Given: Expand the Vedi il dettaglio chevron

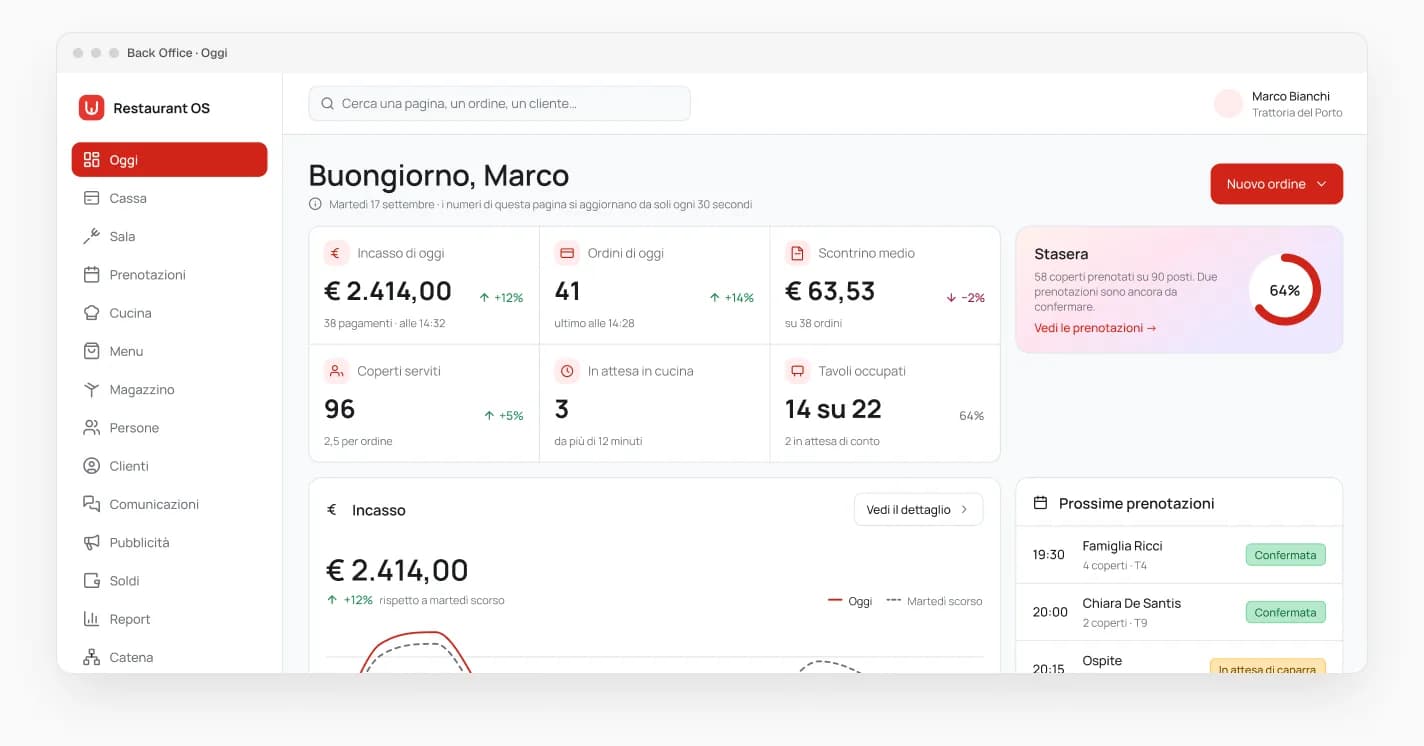Looking at the screenshot, I should (x=964, y=509).
